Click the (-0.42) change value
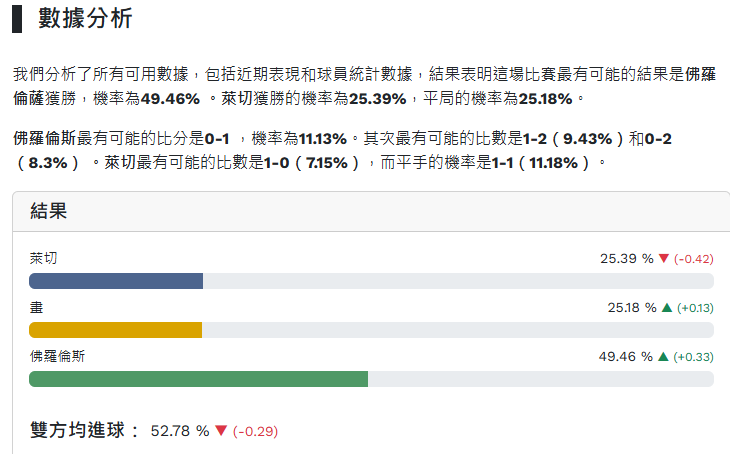Viewport: 730px width, 454px height. (x=693, y=259)
